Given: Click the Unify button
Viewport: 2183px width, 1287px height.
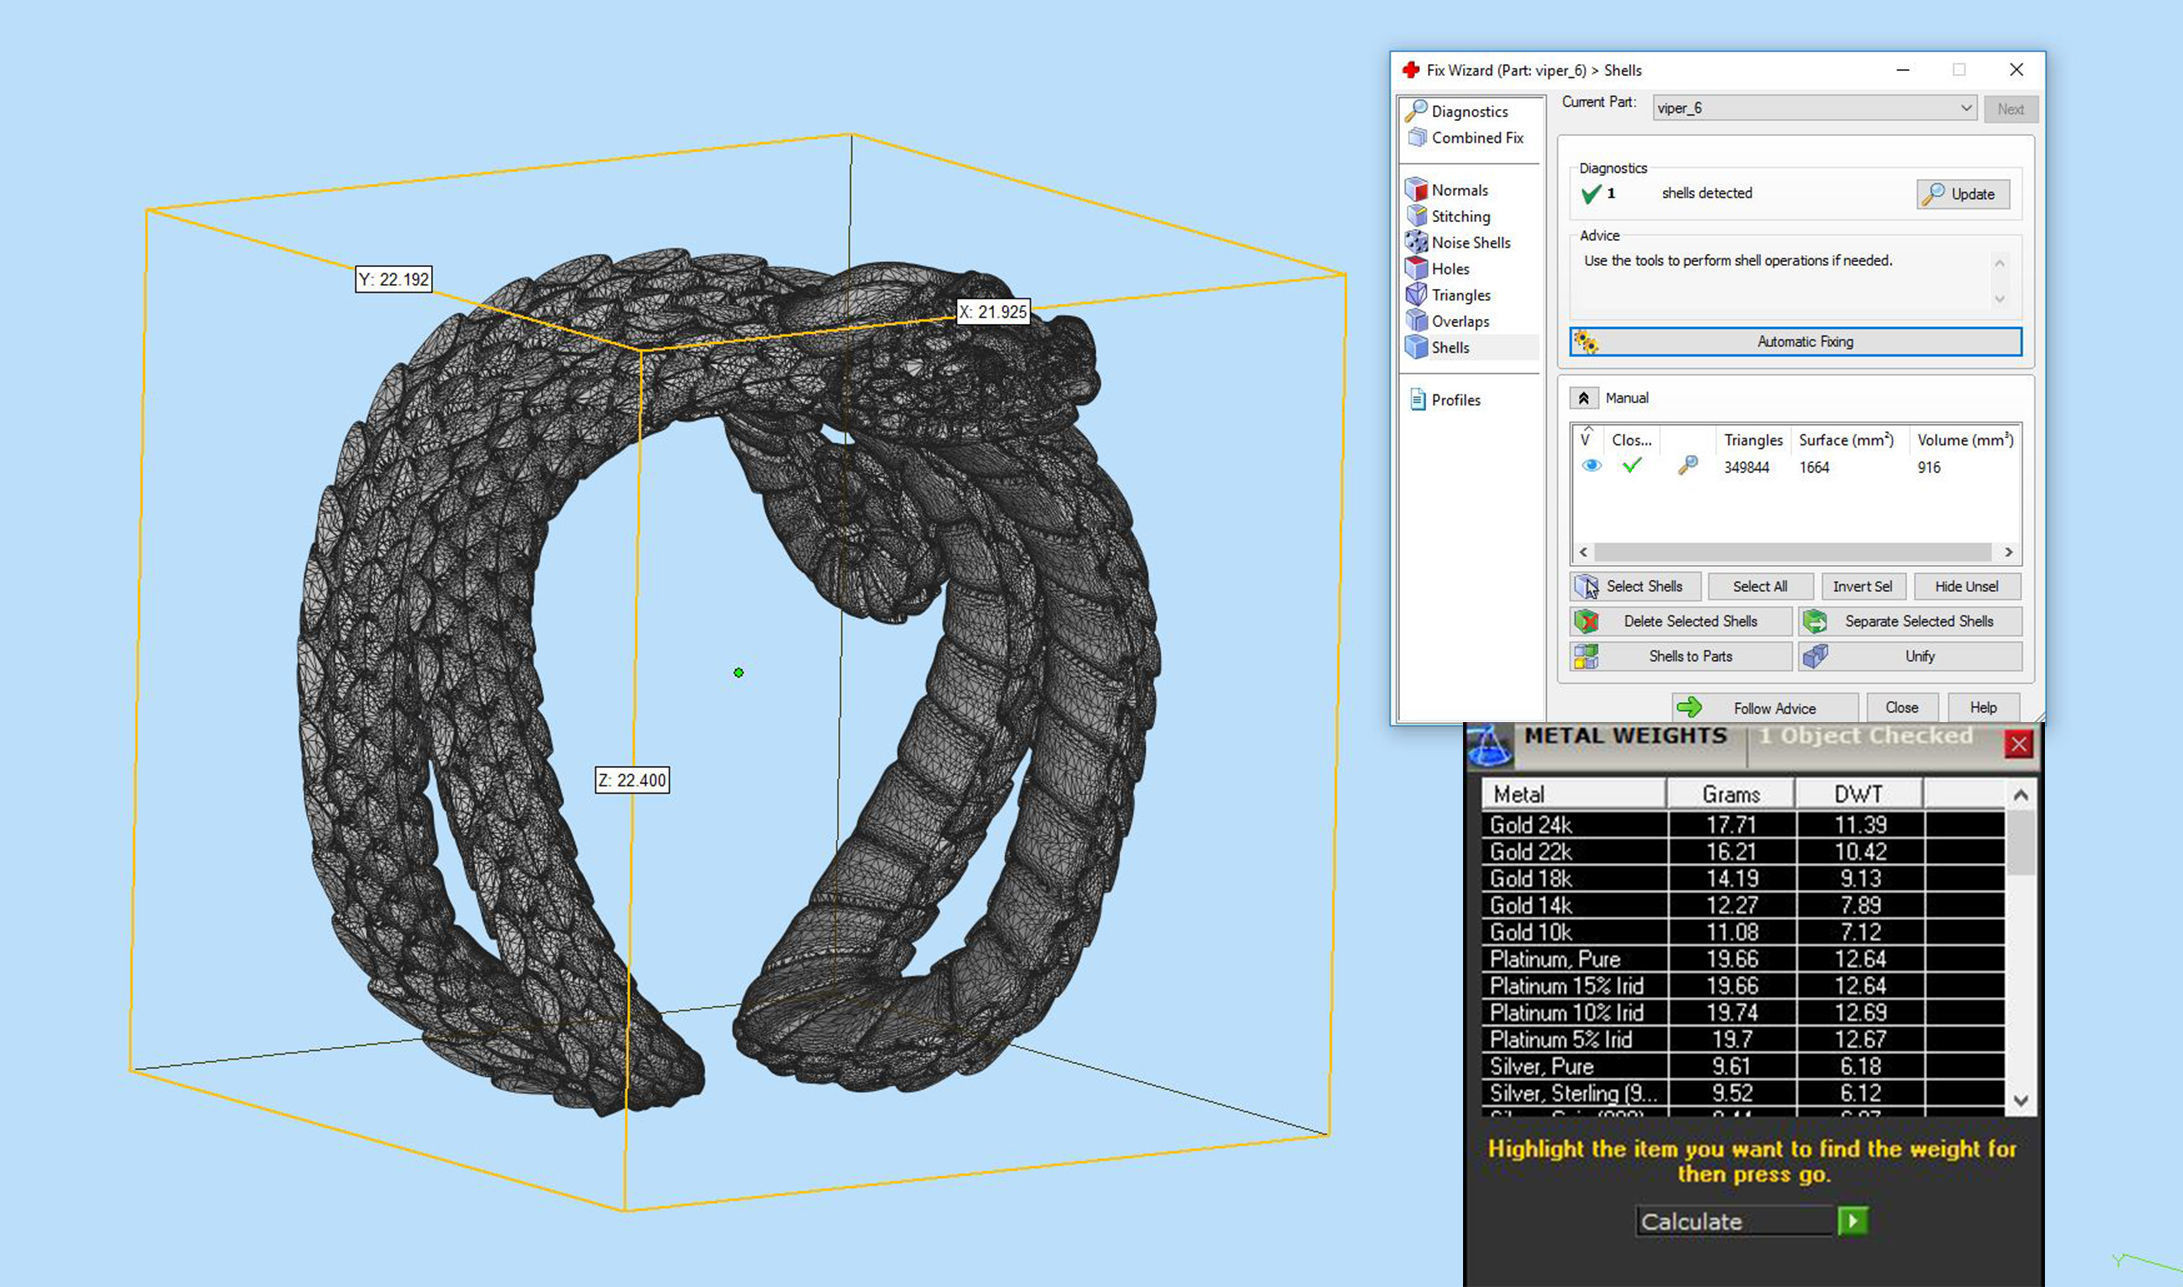Looking at the screenshot, I should coord(1909,656).
